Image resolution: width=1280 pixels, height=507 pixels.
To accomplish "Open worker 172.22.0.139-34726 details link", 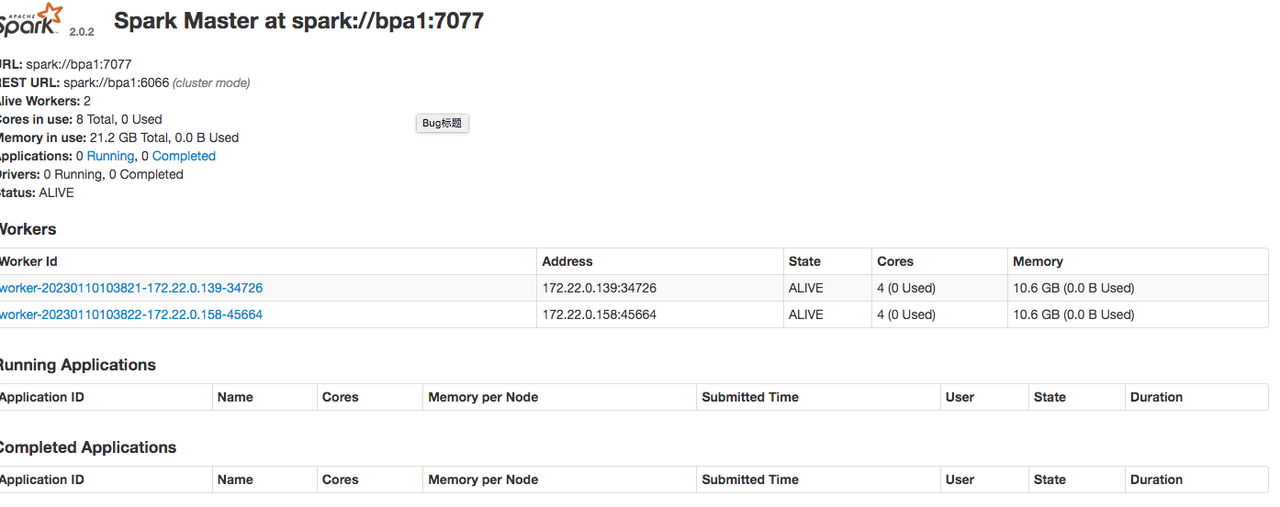I will (x=131, y=288).
